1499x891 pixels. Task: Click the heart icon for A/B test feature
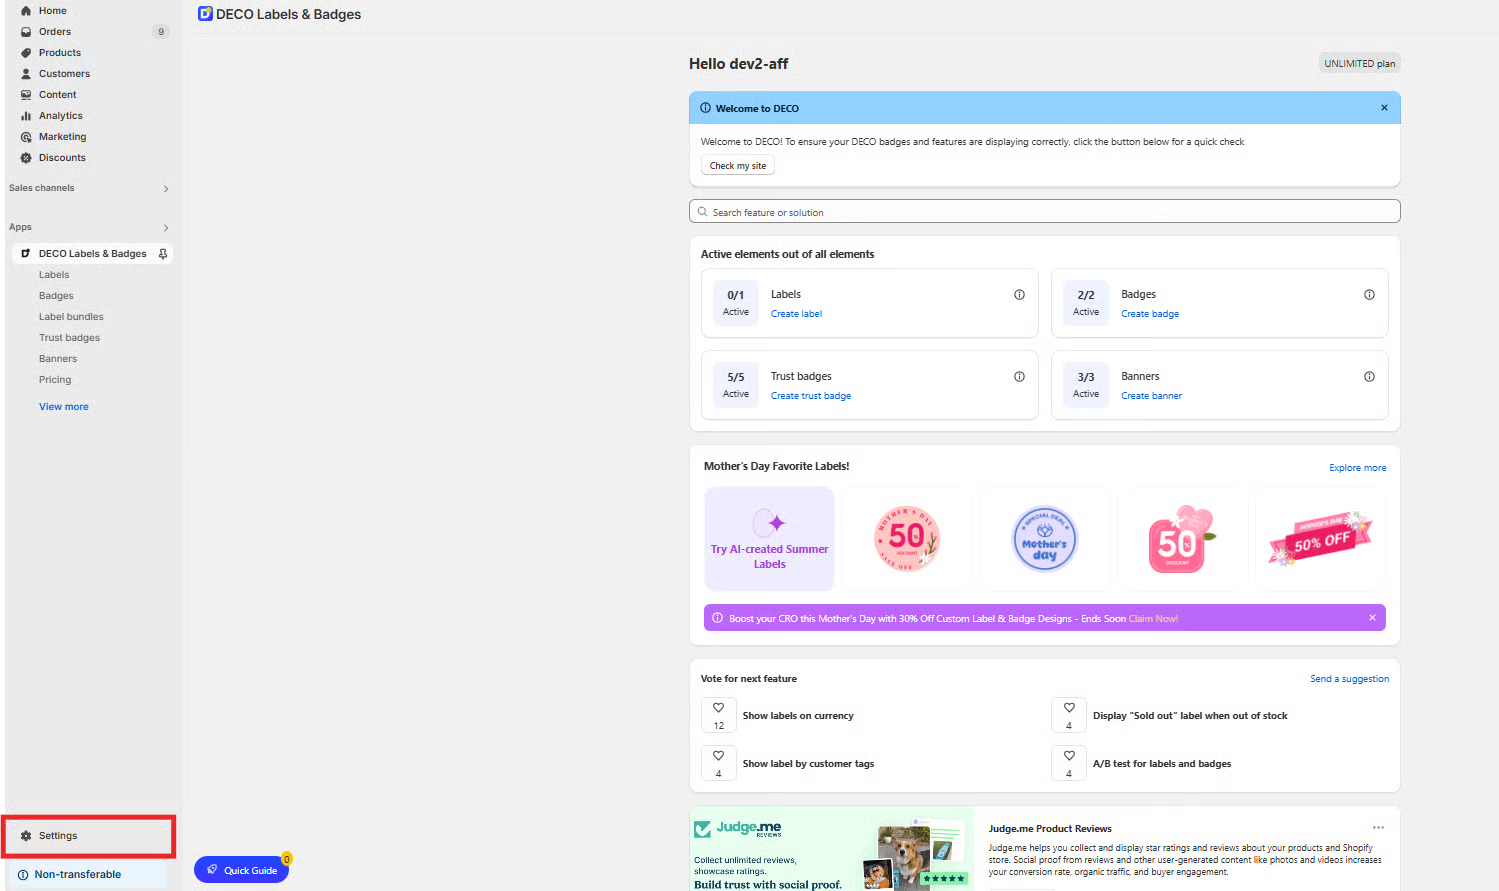pos(1069,756)
